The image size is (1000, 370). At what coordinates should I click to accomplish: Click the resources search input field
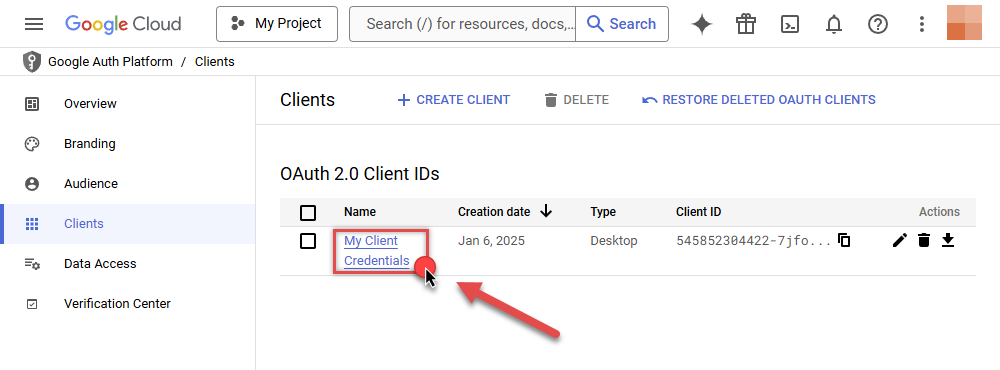click(462, 24)
